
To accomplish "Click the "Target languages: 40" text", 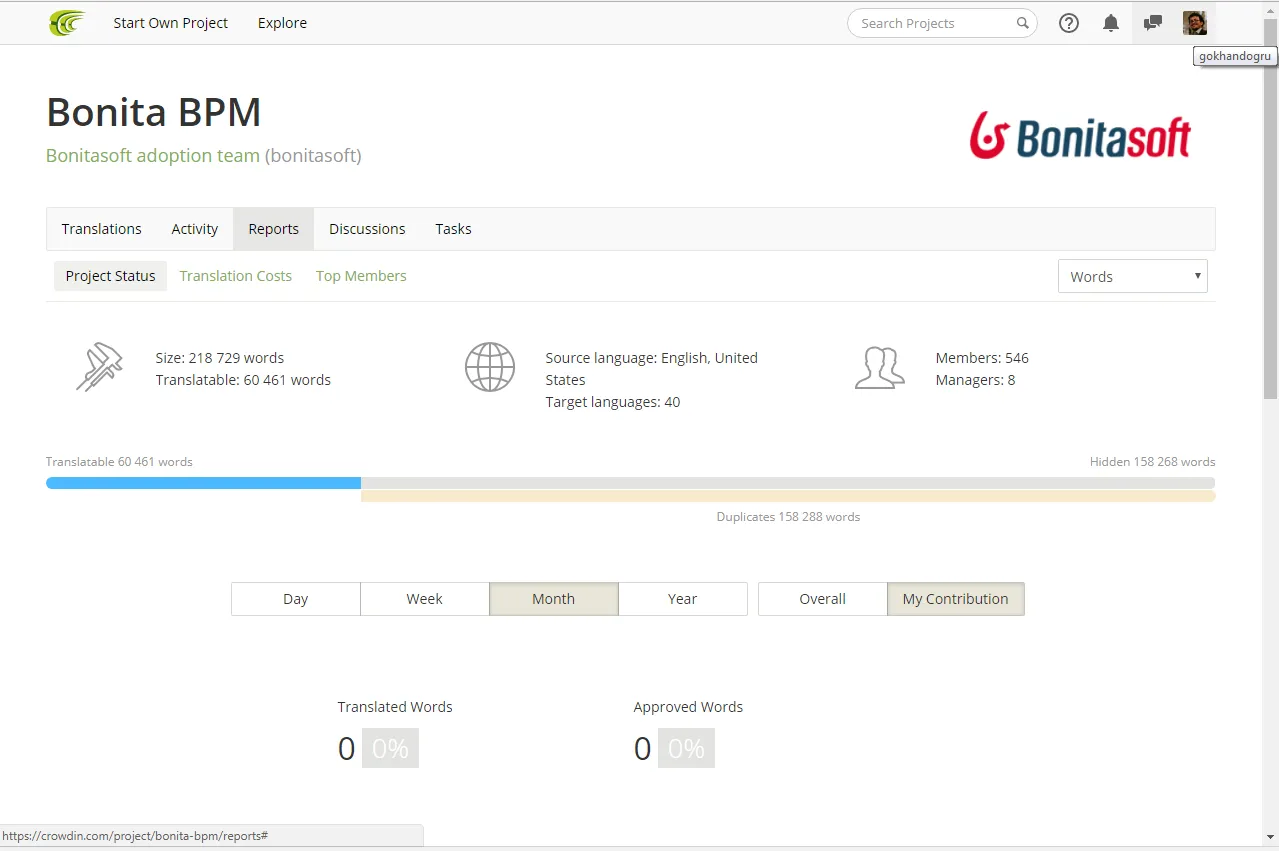I will coord(613,402).
